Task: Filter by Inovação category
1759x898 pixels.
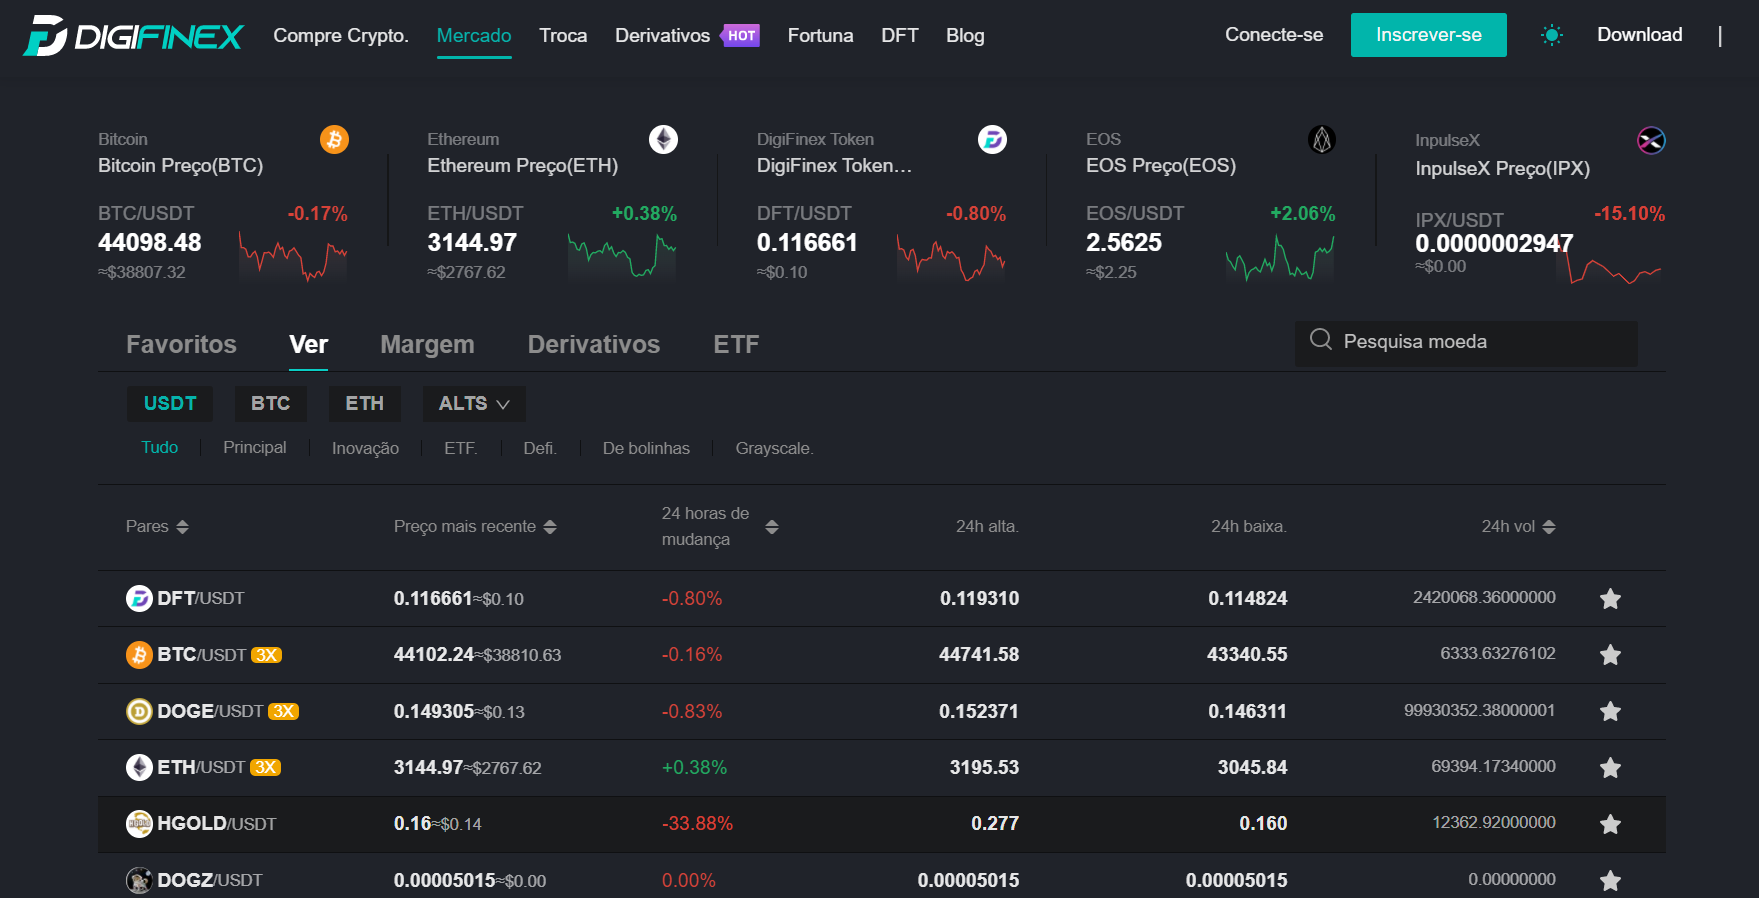Action: pos(365,448)
